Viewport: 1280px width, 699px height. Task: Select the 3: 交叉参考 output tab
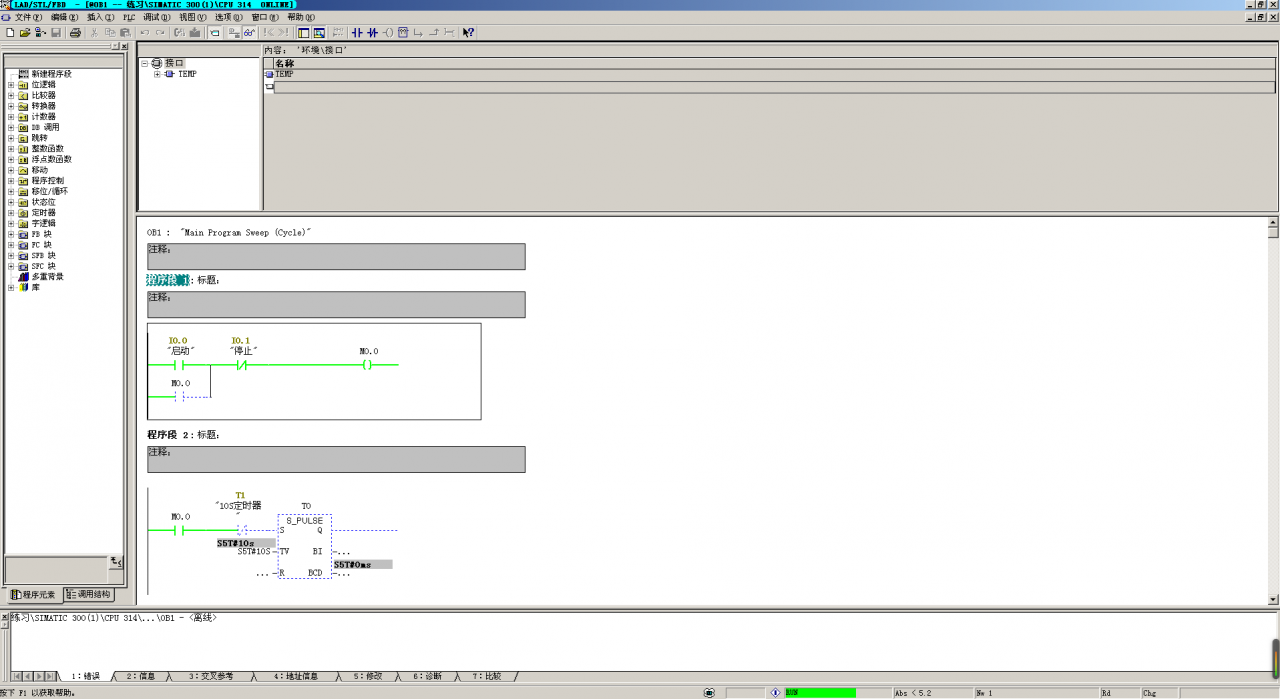(x=209, y=676)
